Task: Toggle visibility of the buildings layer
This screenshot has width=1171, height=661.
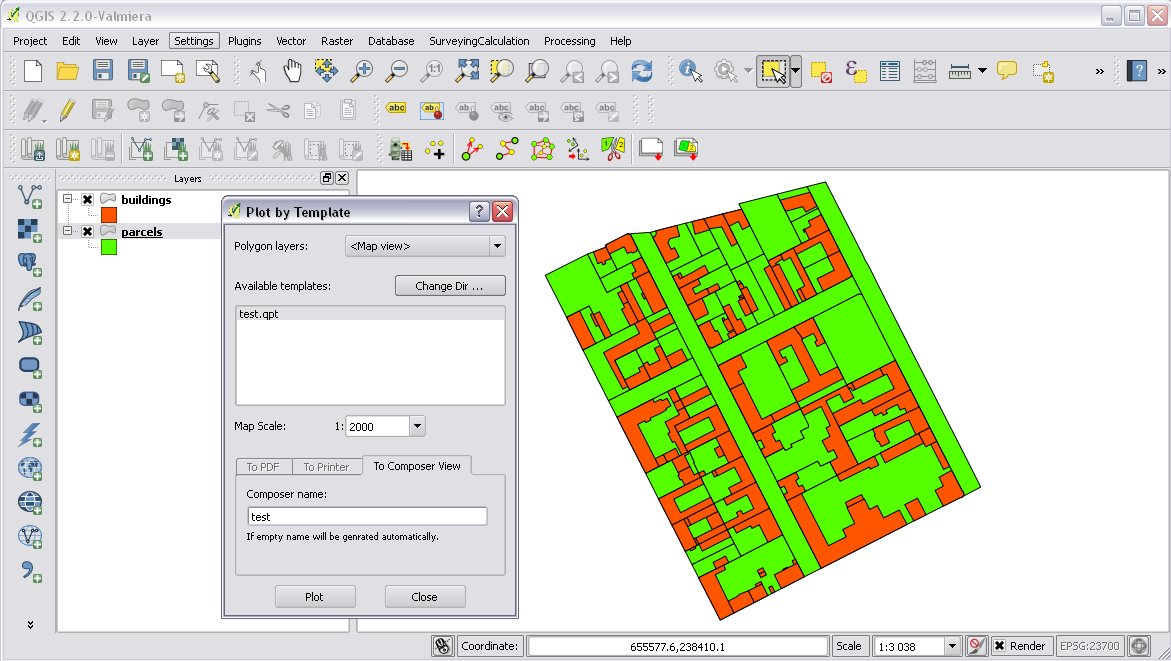Action: pos(88,200)
